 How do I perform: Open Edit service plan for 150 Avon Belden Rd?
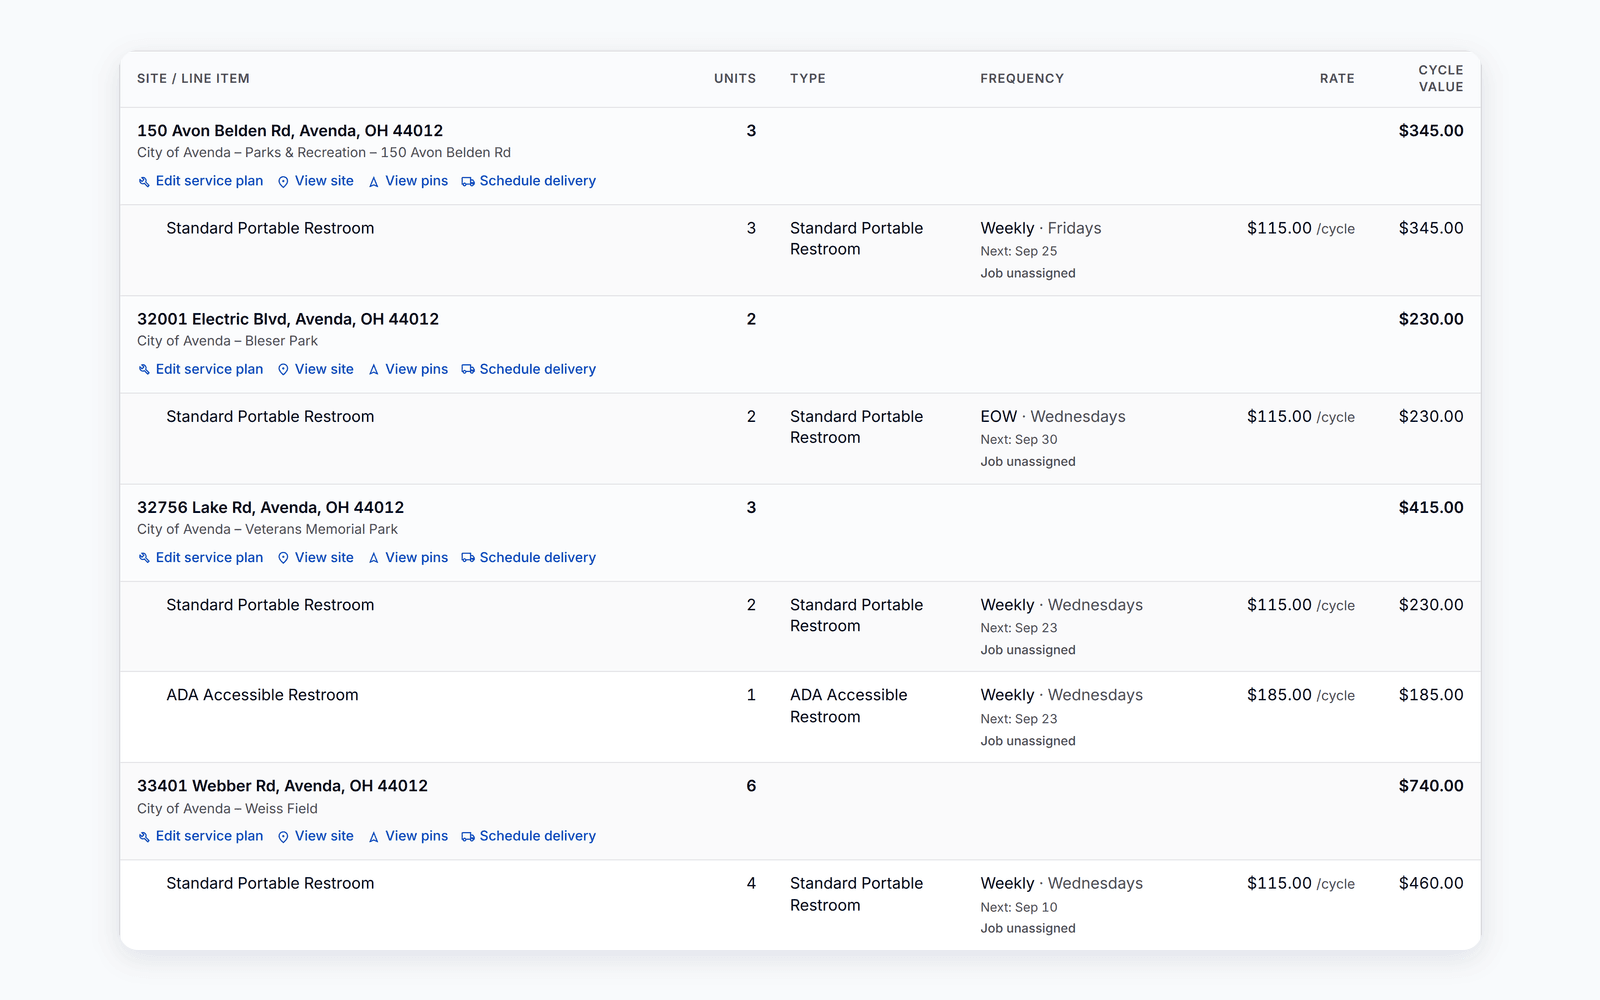pyautogui.click(x=200, y=181)
